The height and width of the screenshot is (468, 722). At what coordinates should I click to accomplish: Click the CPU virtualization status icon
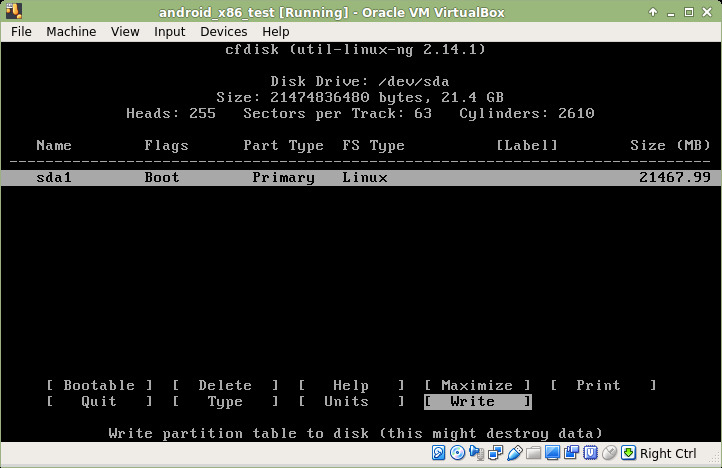590,453
